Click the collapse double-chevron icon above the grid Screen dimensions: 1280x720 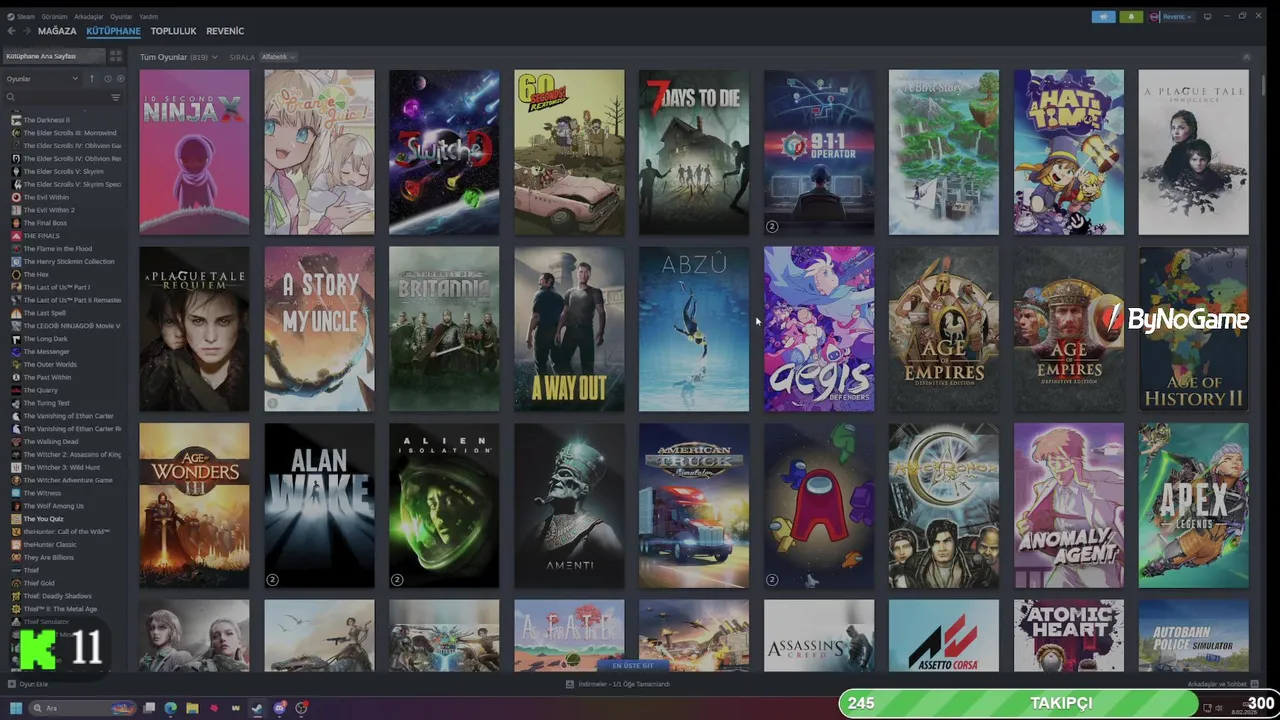(x=1246, y=57)
